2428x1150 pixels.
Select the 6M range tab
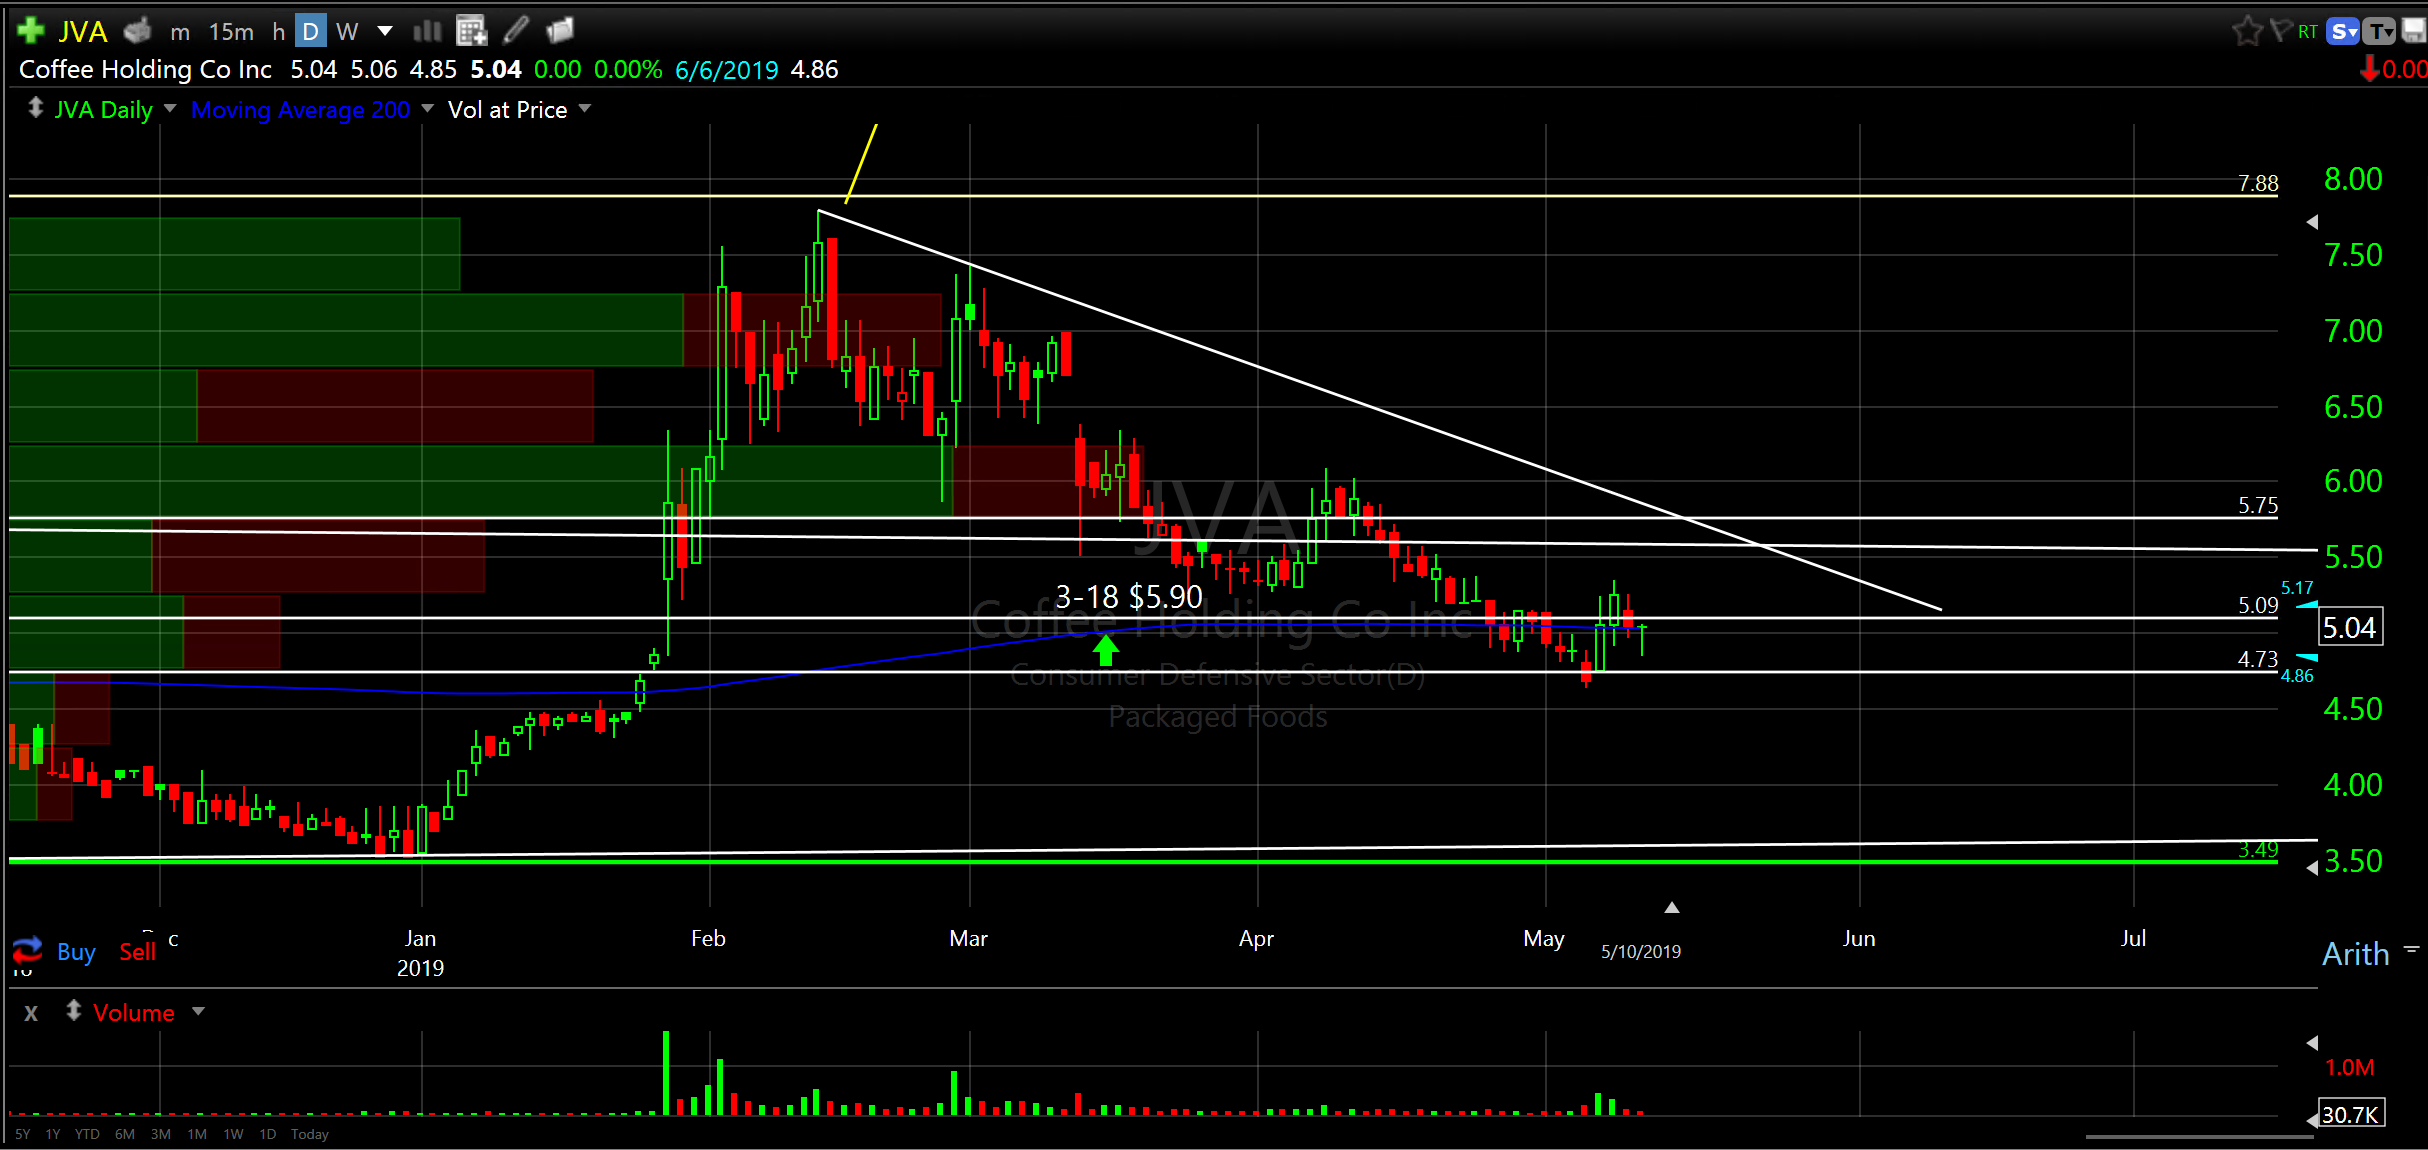[125, 1134]
